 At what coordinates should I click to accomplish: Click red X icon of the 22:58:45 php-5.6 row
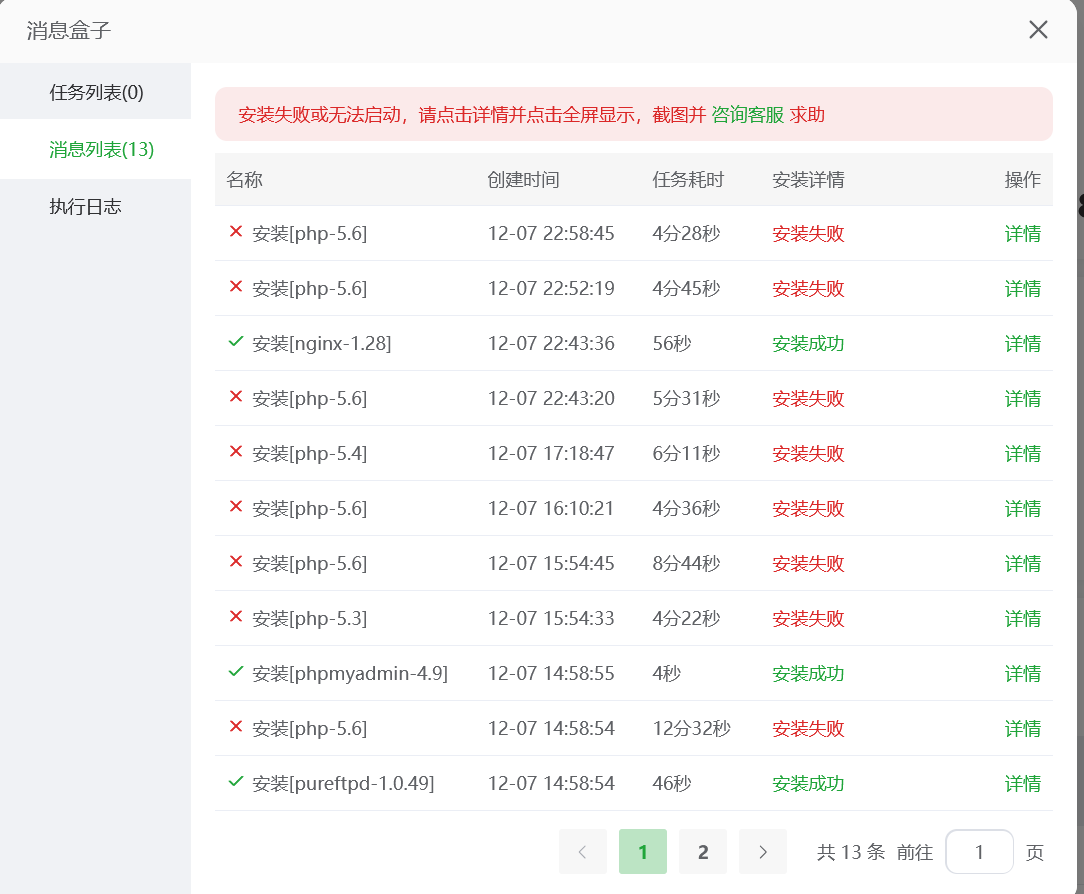236,232
